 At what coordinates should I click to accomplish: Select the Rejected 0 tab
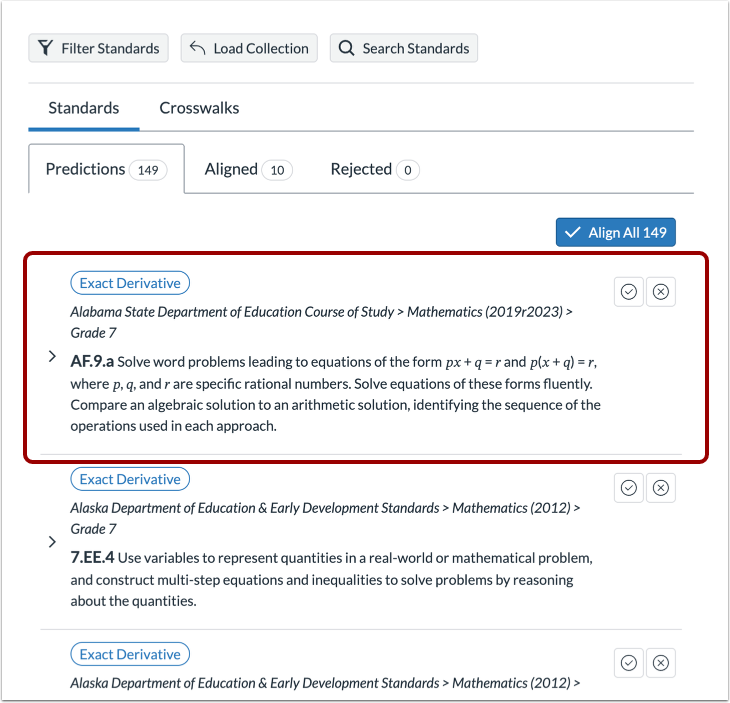375,169
